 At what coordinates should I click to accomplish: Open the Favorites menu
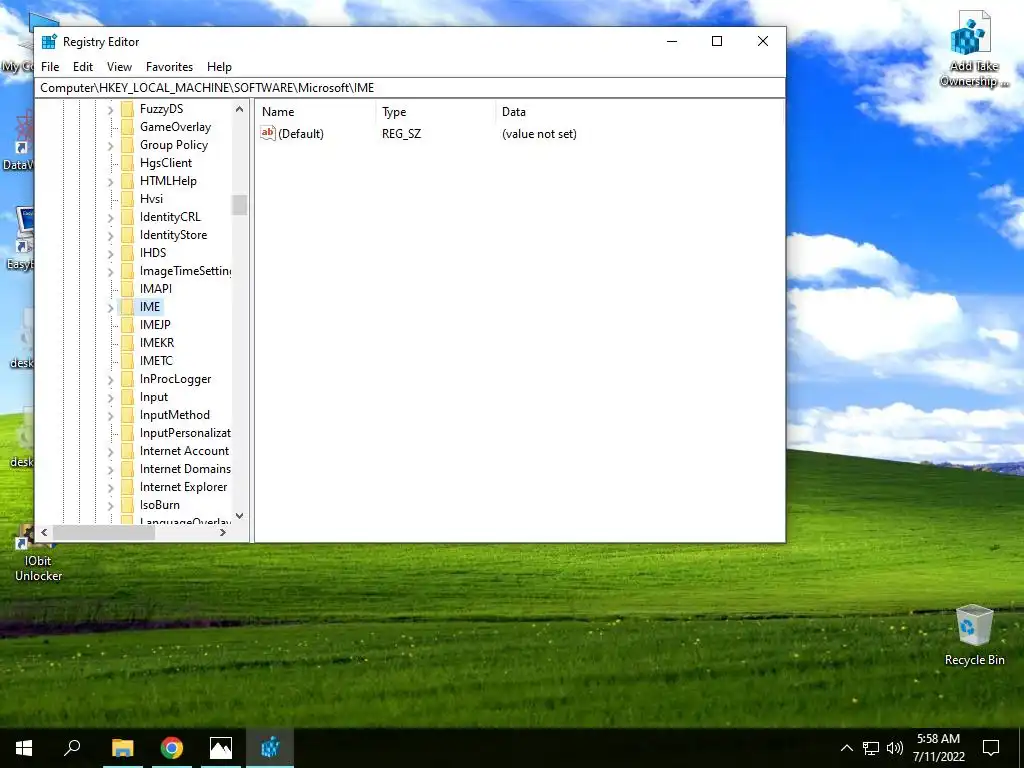coord(169,67)
